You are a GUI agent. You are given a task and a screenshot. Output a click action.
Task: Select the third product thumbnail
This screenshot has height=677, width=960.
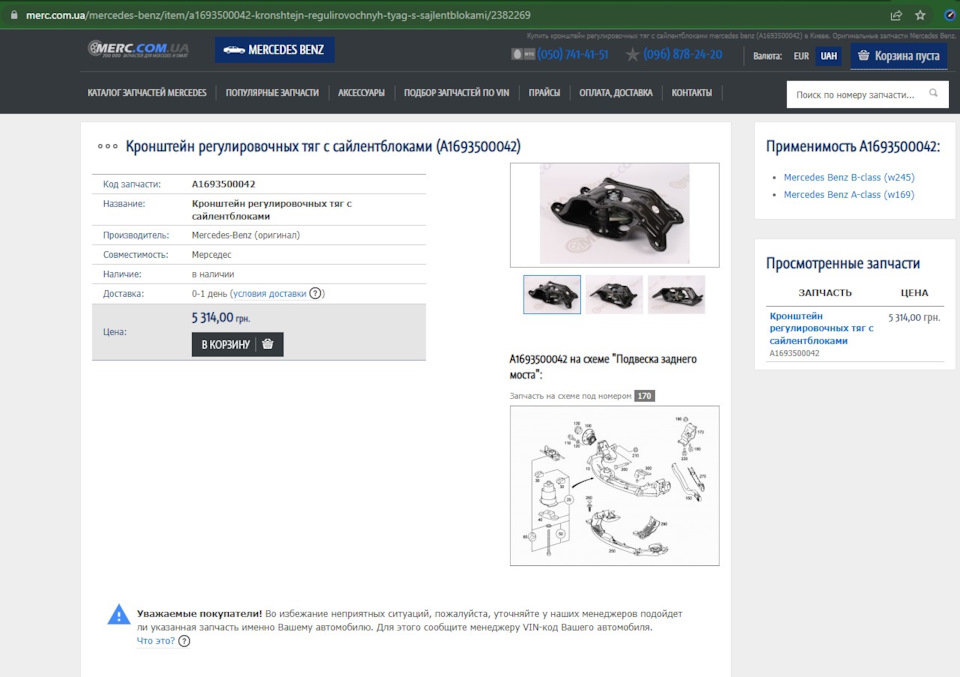677,294
